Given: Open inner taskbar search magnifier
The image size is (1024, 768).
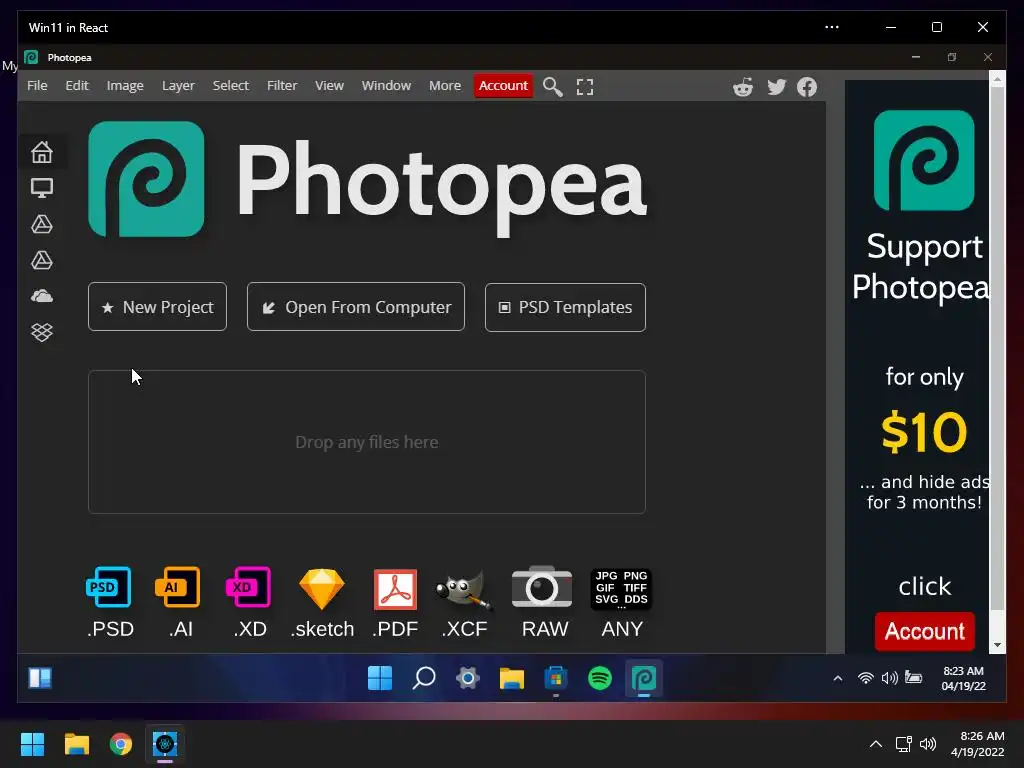Looking at the screenshot, I should (x=424, y=678).
